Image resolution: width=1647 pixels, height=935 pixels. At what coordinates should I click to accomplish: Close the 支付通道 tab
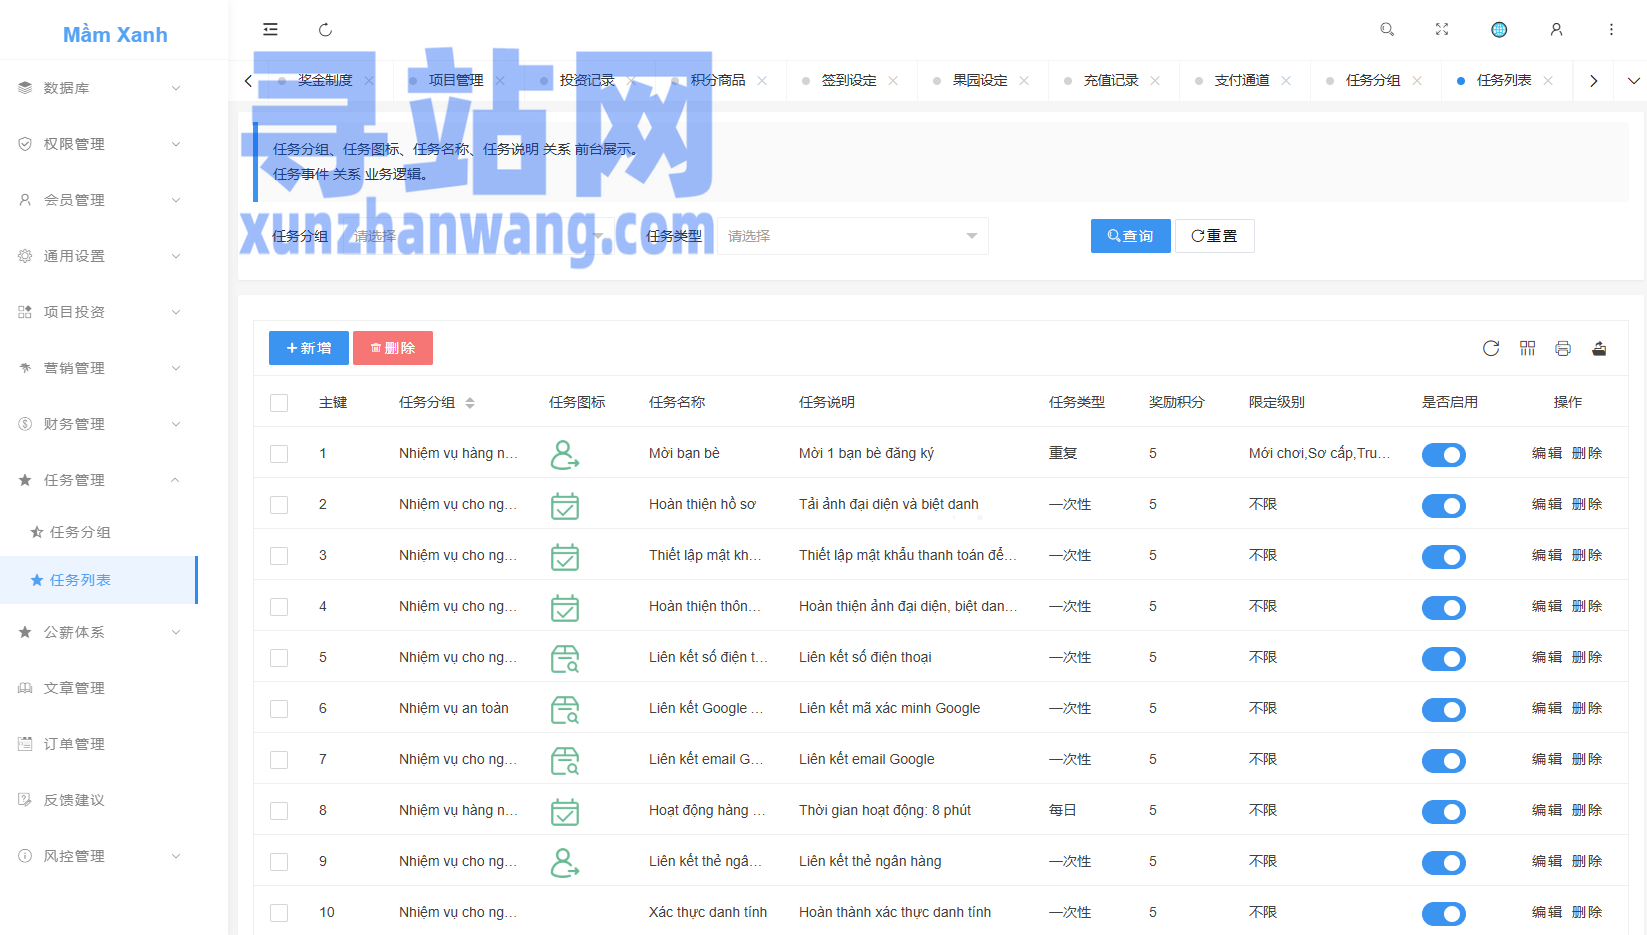1286,81
